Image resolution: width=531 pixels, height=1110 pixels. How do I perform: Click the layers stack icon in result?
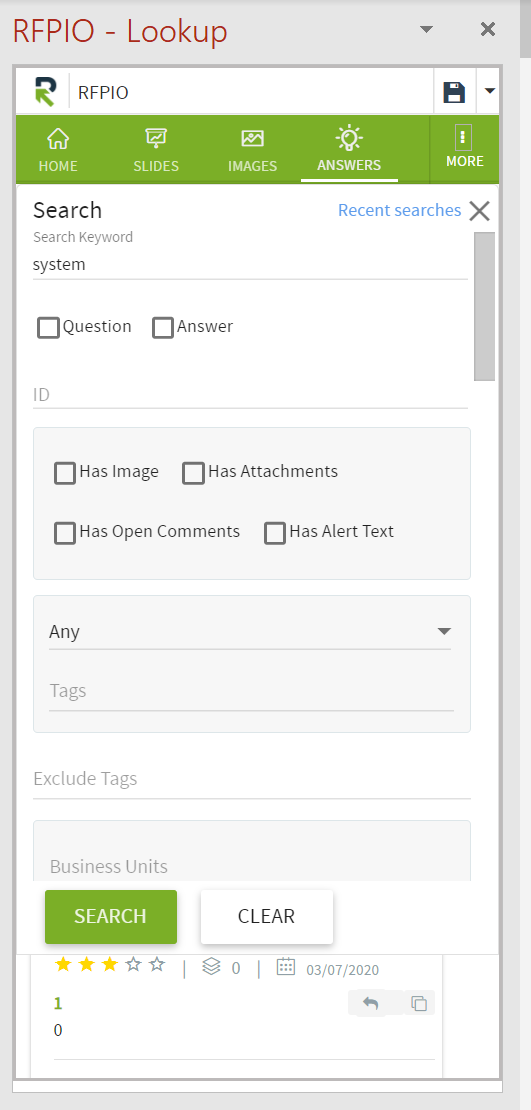click(211, 967)
